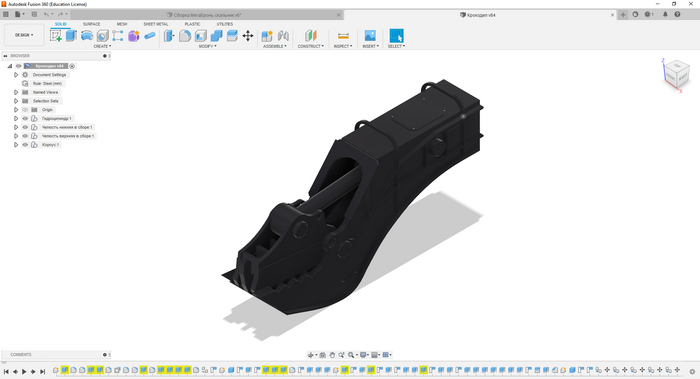Viewport: 700px width, 379px height.
Task: Click the ViewCube to orient the view
Action: 677,74
